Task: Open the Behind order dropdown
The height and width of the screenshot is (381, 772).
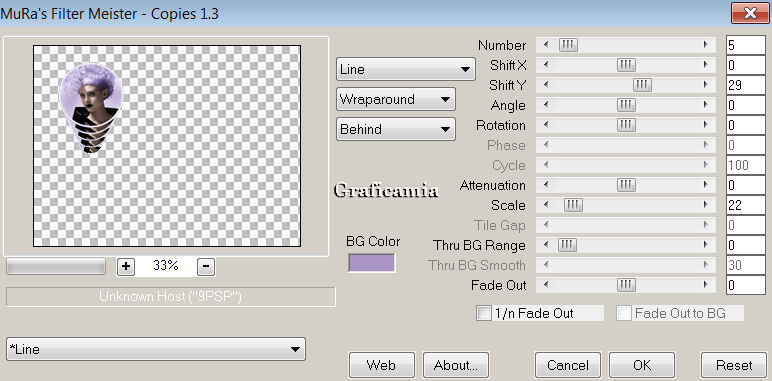Action: 396,129
